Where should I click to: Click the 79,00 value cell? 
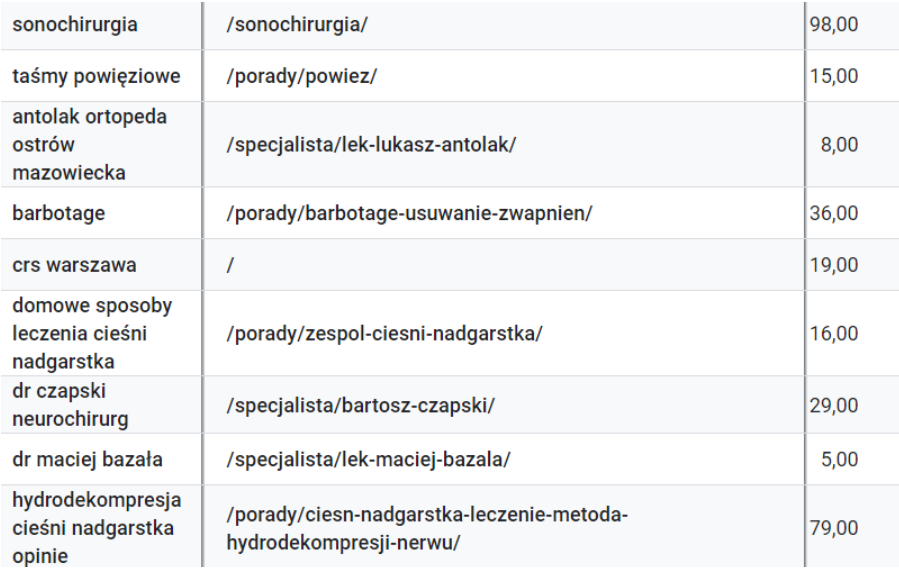pos(833,527)
